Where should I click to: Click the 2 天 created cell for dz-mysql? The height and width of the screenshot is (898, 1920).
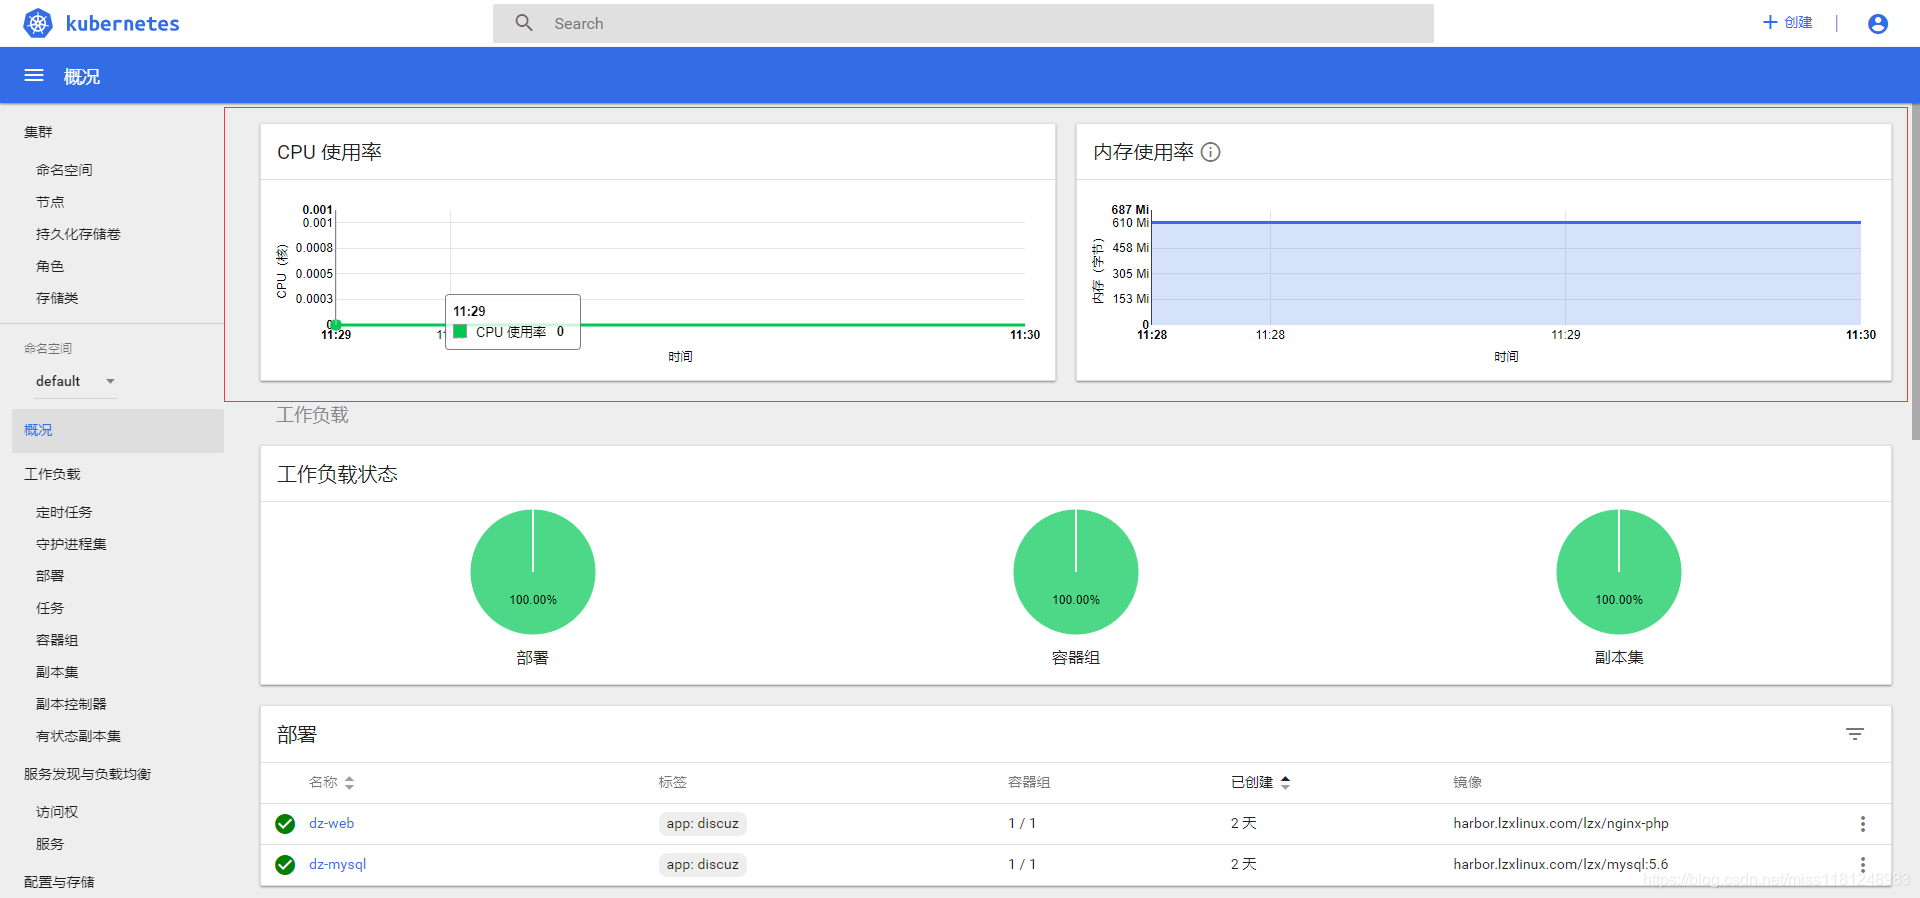pyautogui.click(x=1244, y=864)
